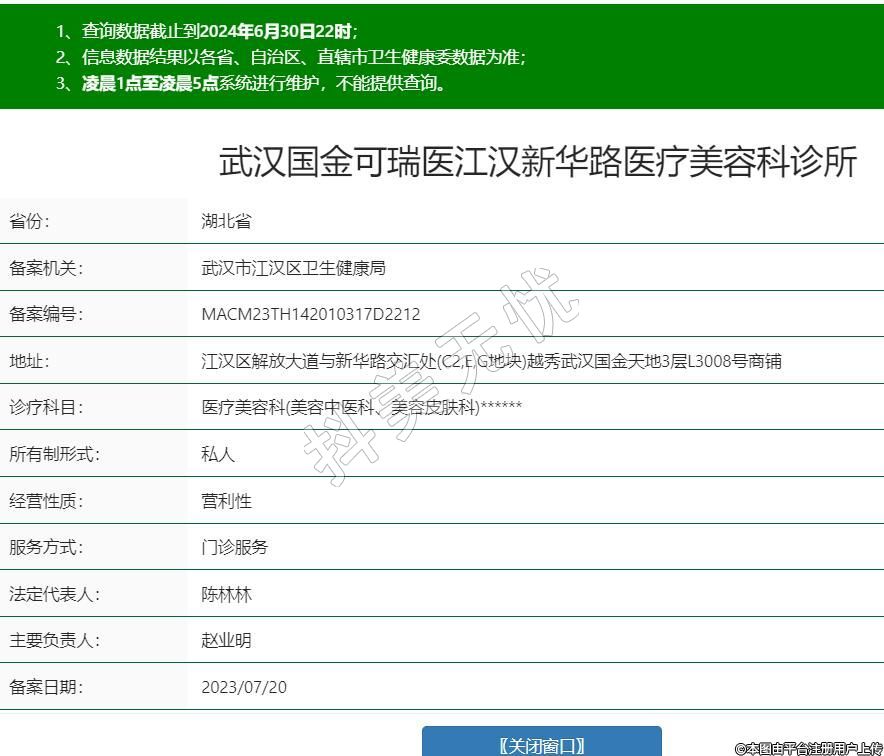Click the filing date 2023/07/20
Screen dimensions: 884x756
tap(244, 687)
